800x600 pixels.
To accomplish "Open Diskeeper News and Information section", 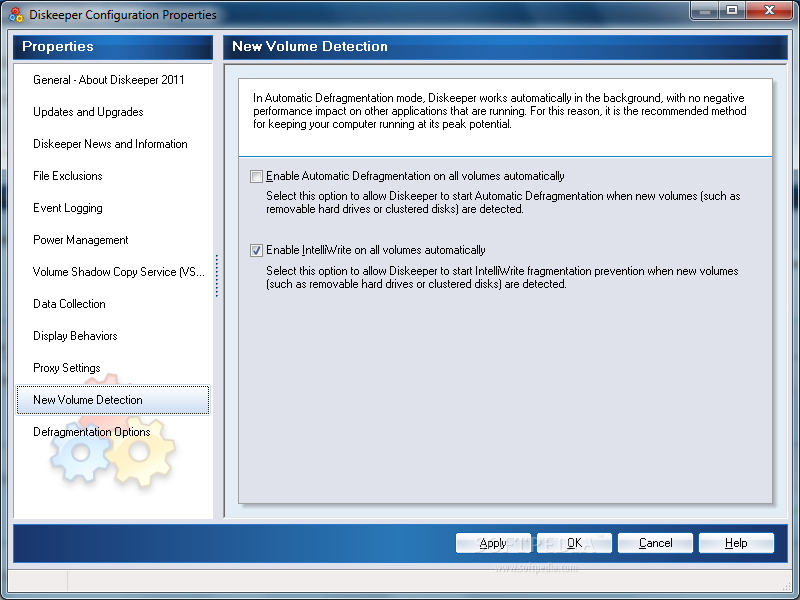I will (110, 144).
